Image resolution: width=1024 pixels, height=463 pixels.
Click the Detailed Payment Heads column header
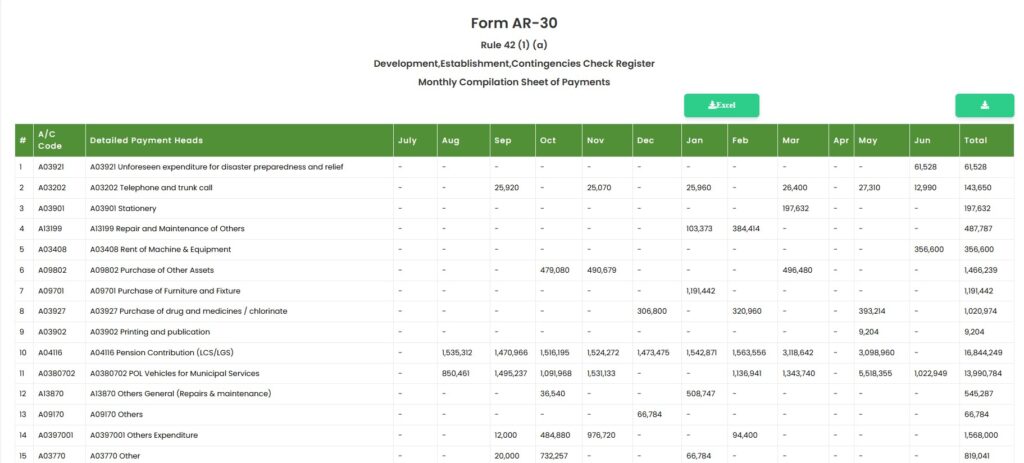pyautogui.click(x=239, y=140)
